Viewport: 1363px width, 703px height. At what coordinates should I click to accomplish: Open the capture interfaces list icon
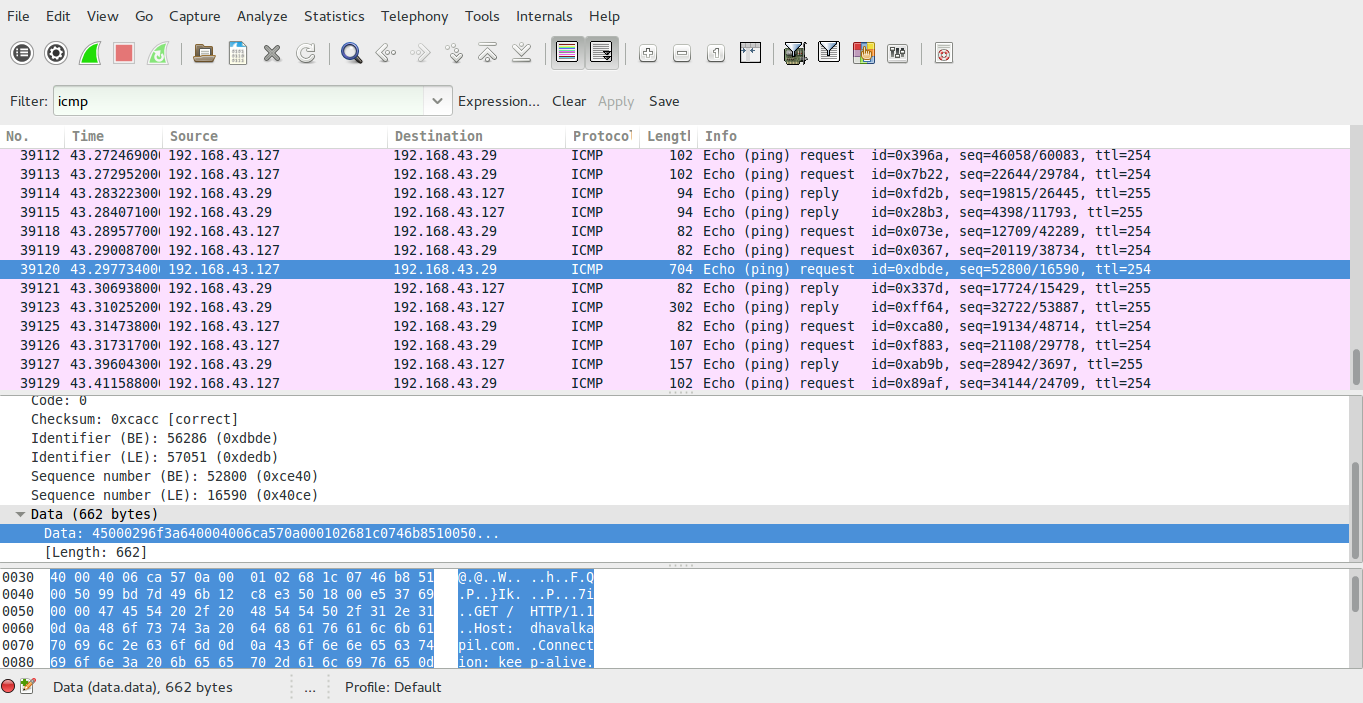22,53
